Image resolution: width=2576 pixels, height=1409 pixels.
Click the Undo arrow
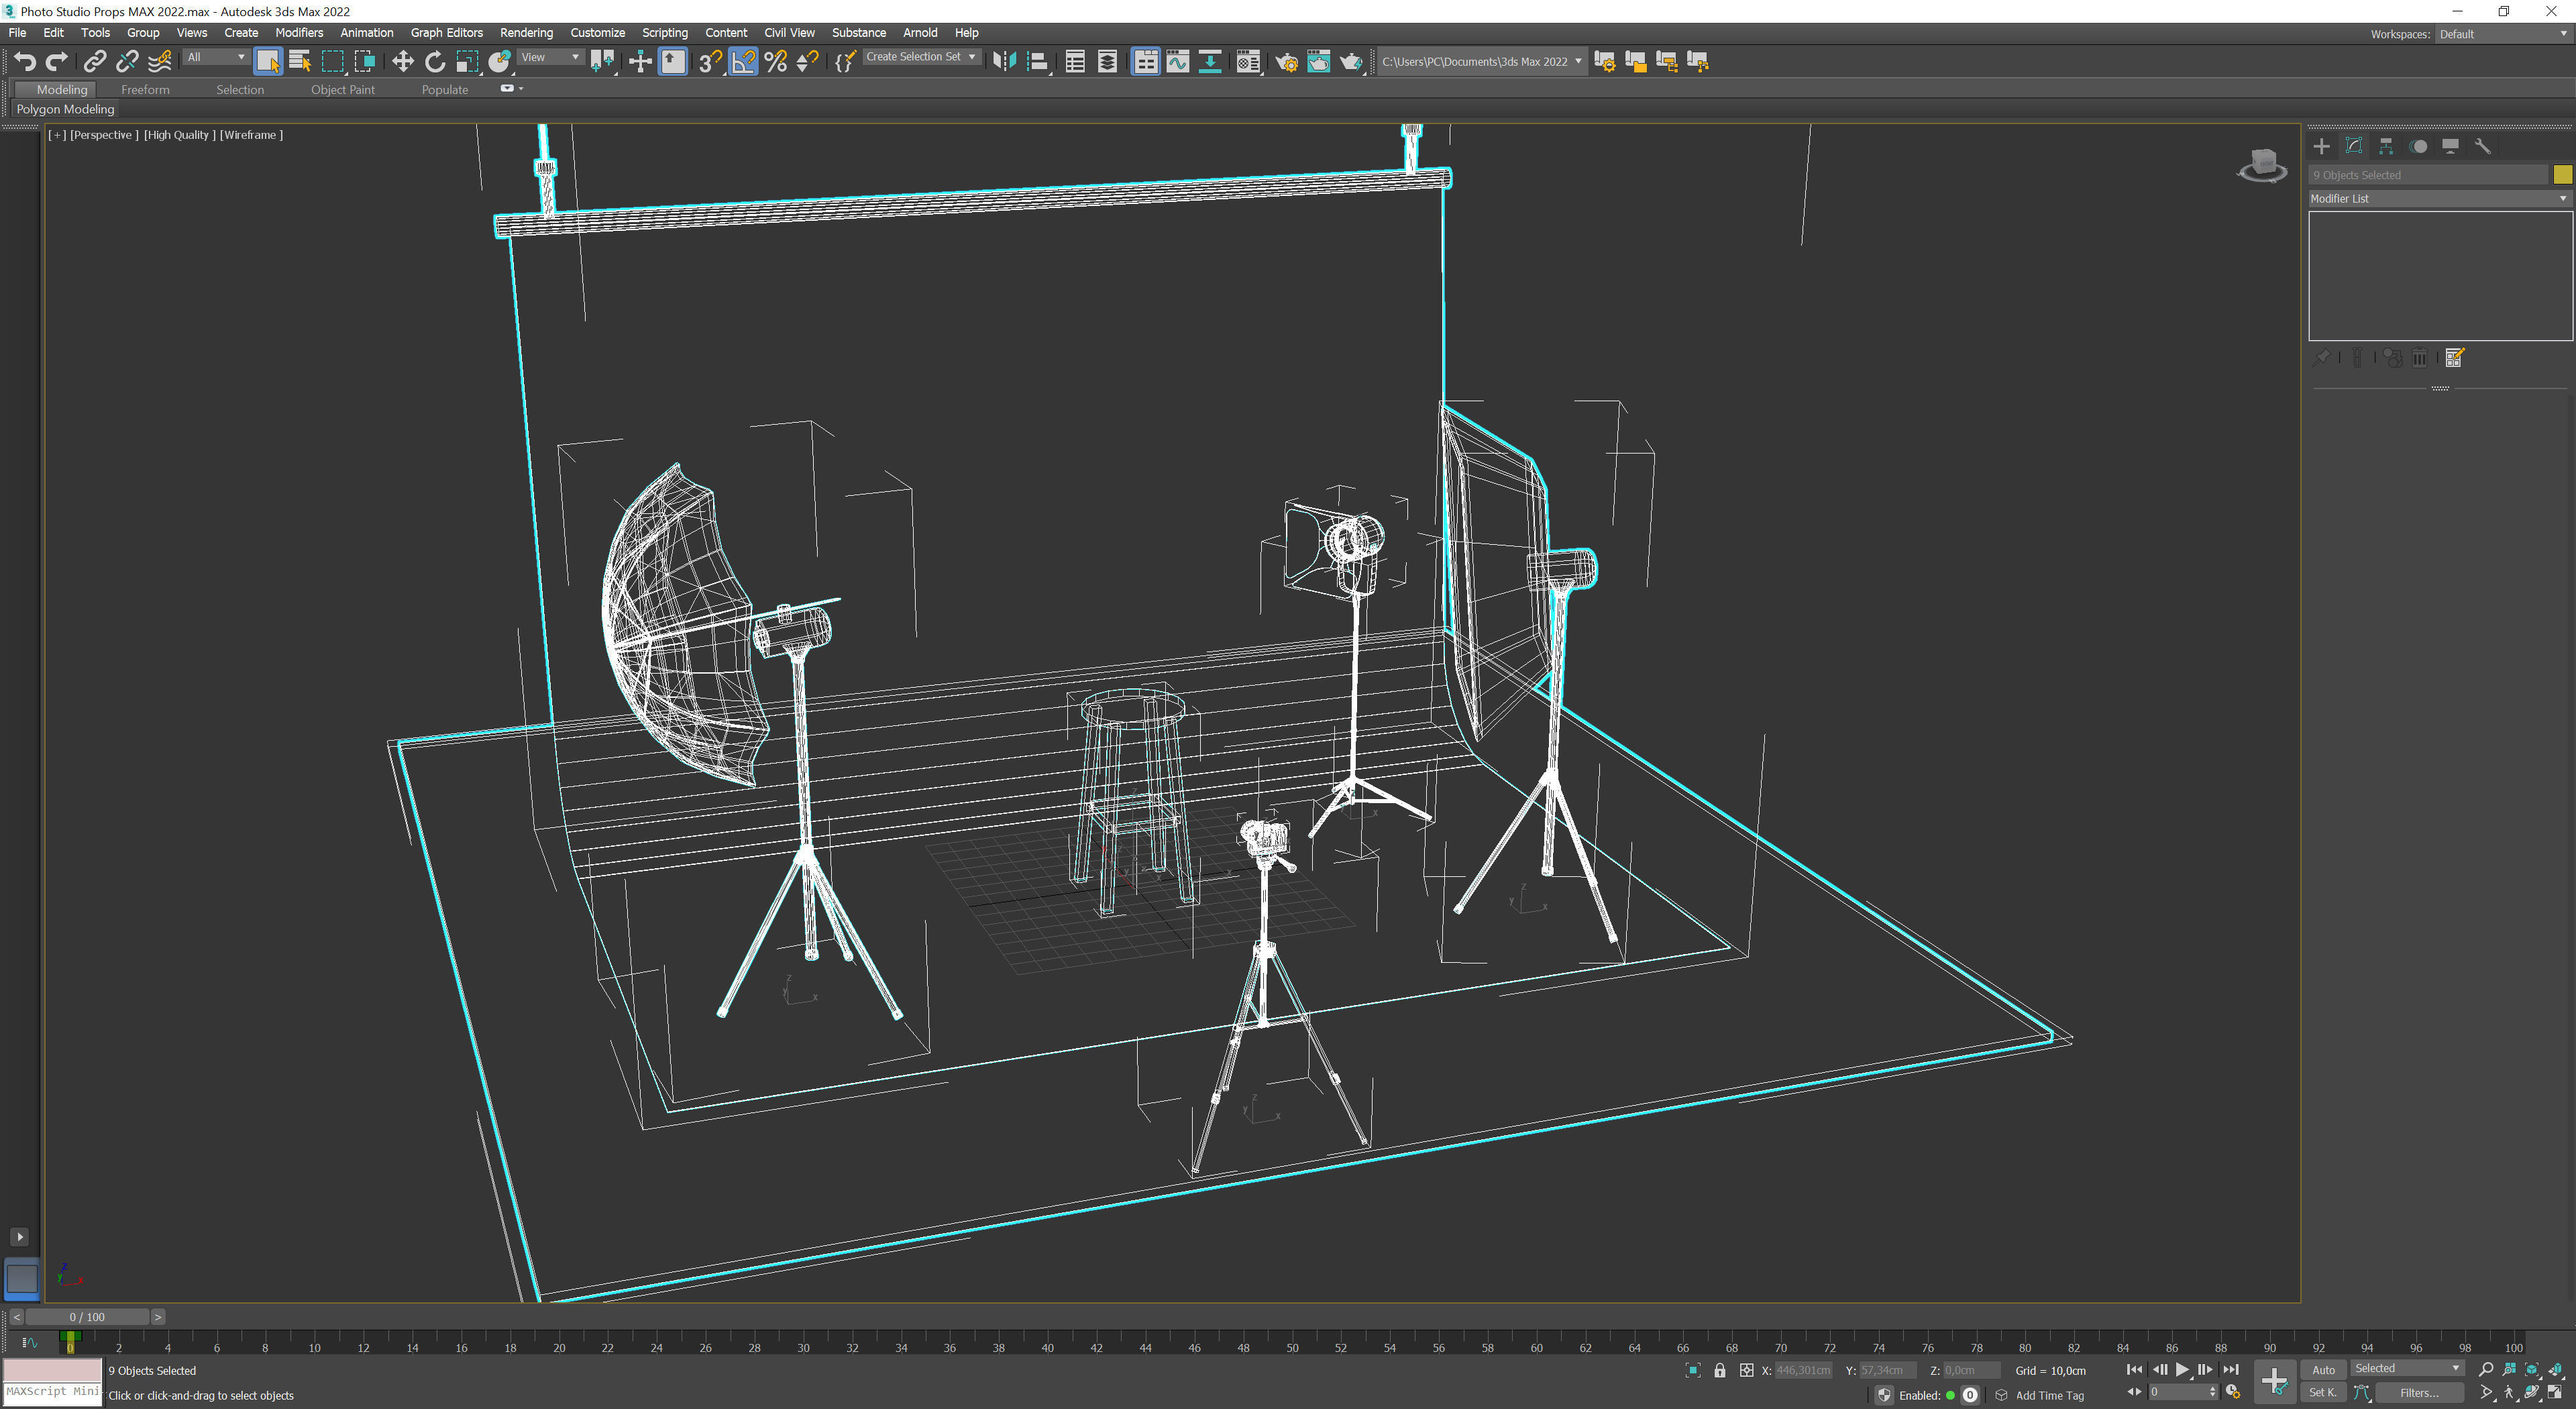(24, 62)
